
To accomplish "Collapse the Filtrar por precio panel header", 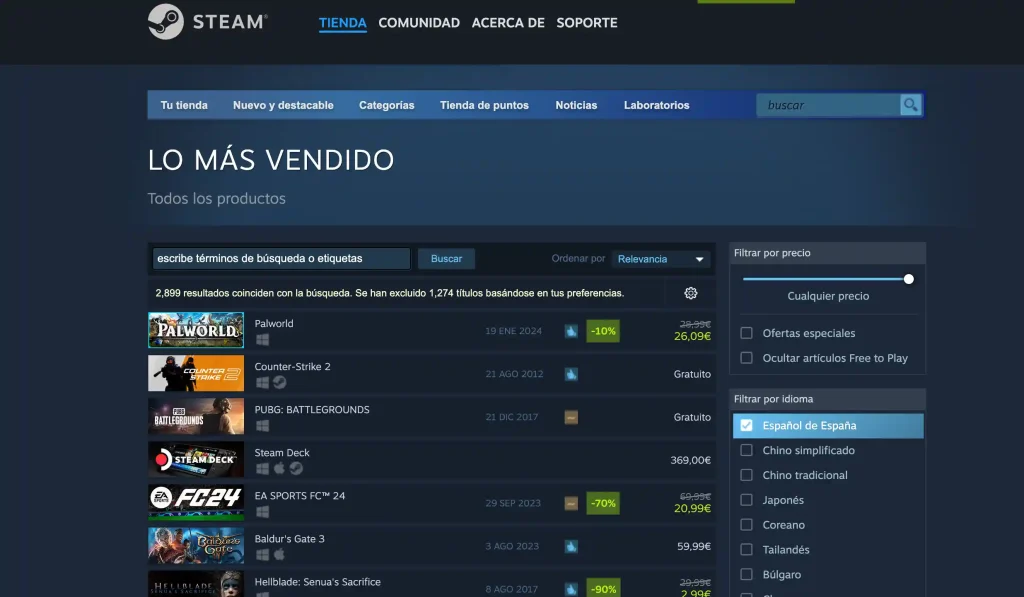I will (x=827, y=253).
